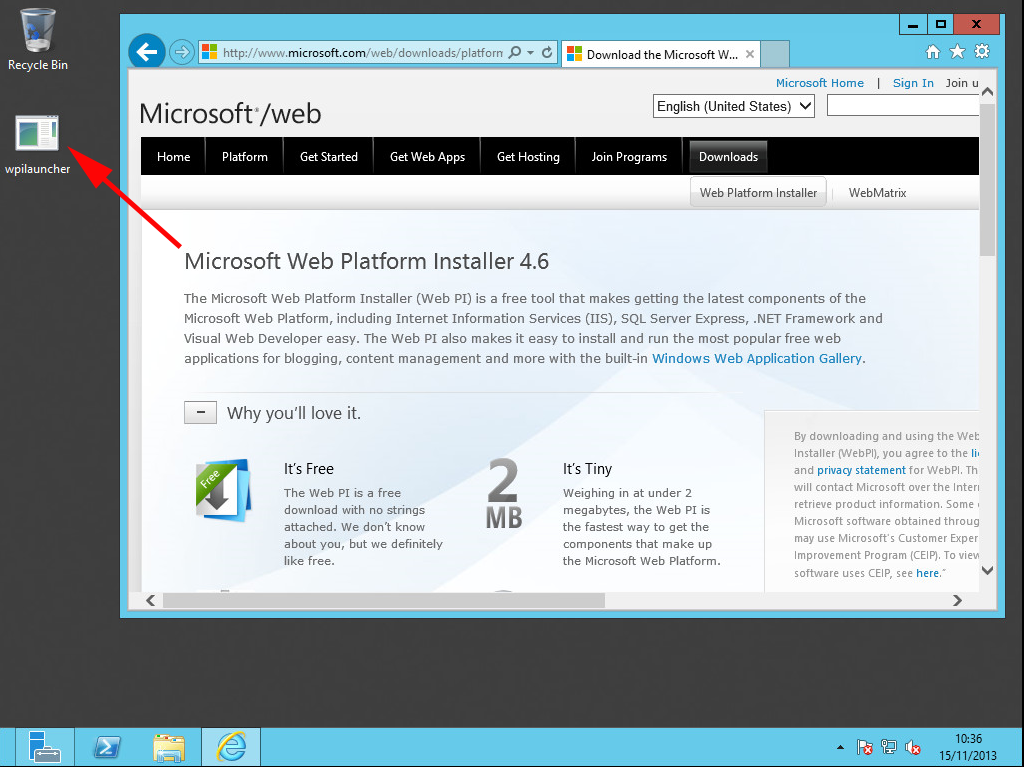The width and height of the screenshot is (1024, 767).
Task: Click the Sign In link
Action: pos(913,83)
